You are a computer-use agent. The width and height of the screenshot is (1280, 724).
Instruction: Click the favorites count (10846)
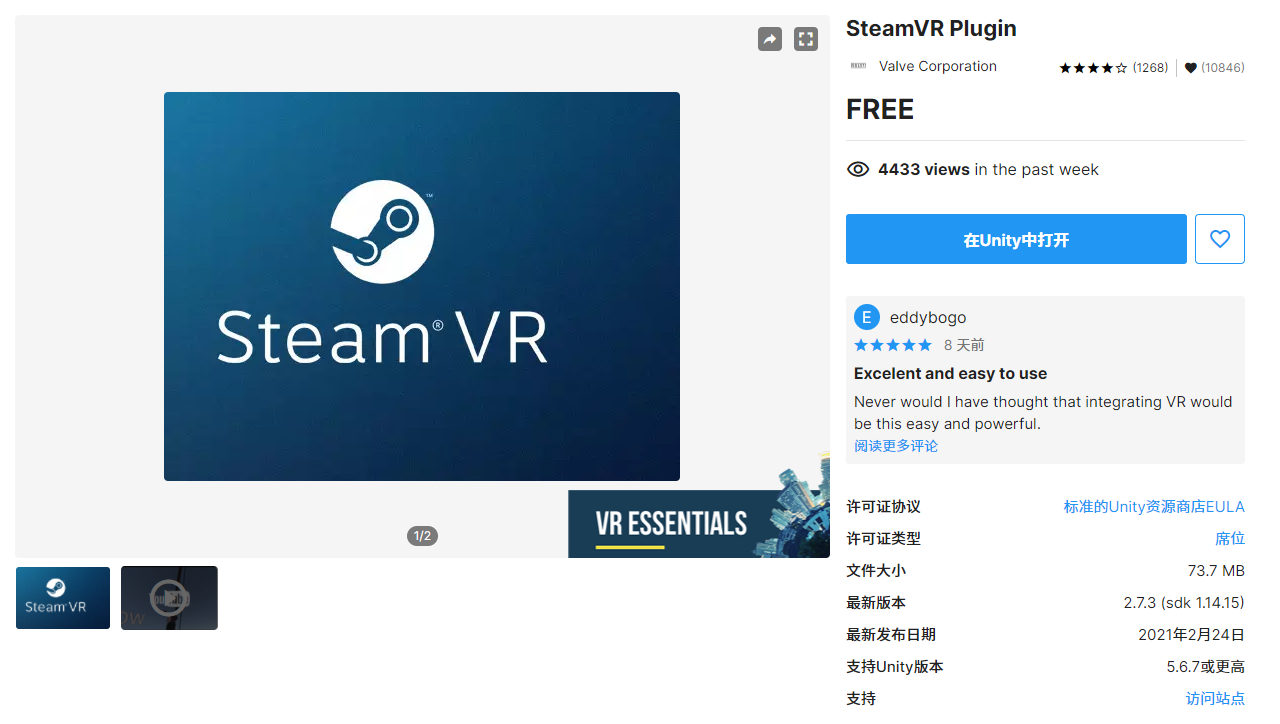(x=1223, y=68)
